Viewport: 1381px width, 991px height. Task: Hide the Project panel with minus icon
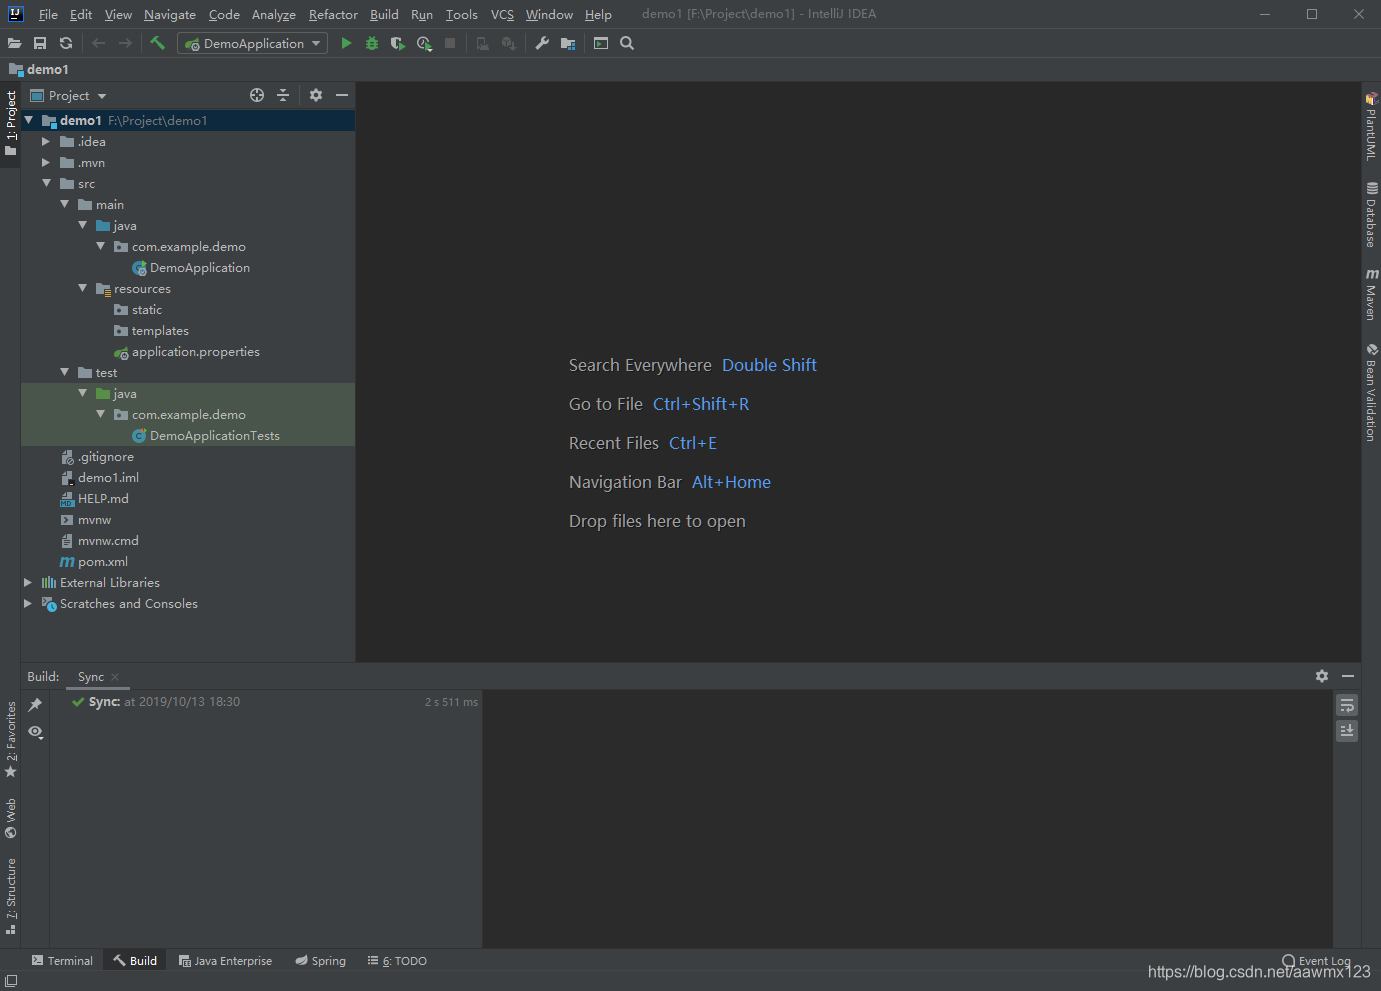tap(342, 95)
